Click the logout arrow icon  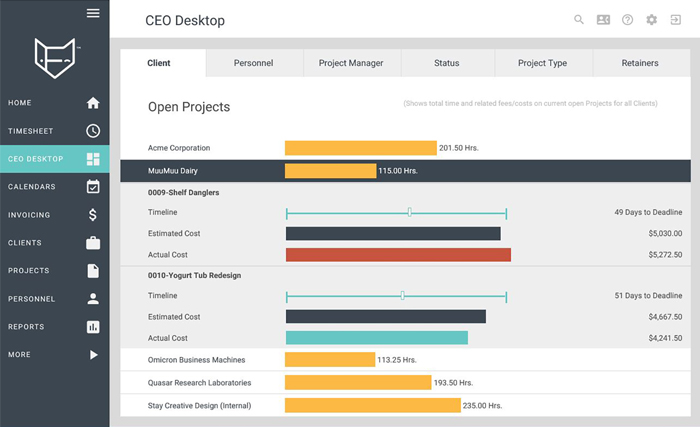pyautogui.click(x=676, y=20)
